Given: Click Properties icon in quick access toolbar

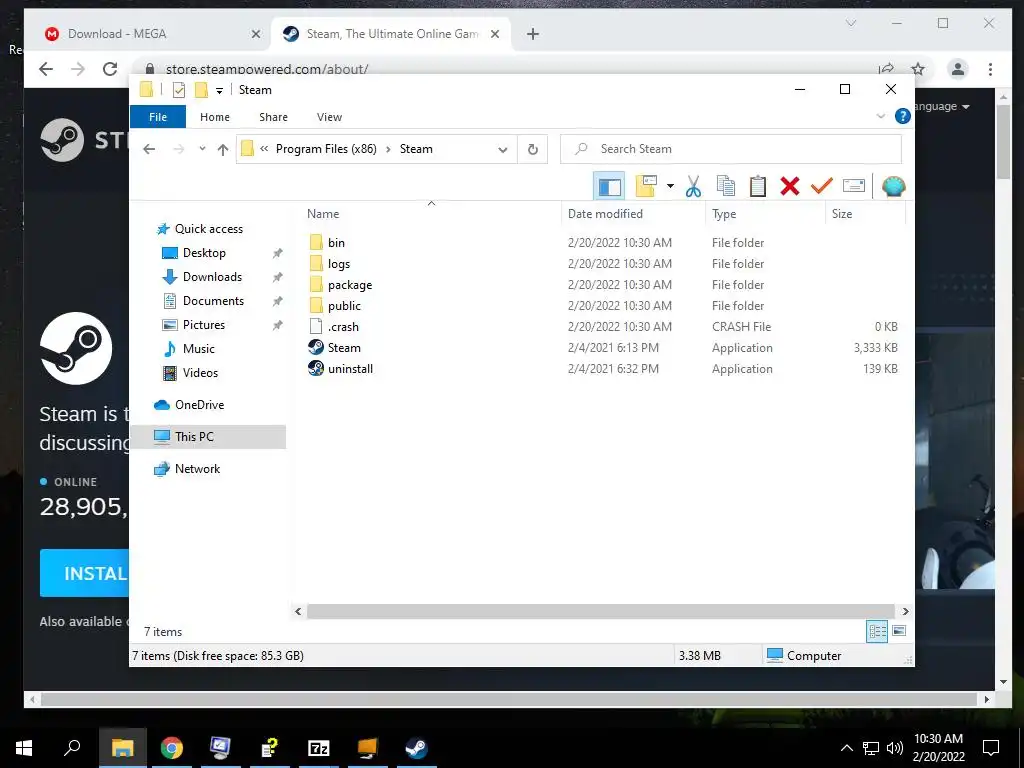Looking at the screenshot, I should (x=178, y=90).
